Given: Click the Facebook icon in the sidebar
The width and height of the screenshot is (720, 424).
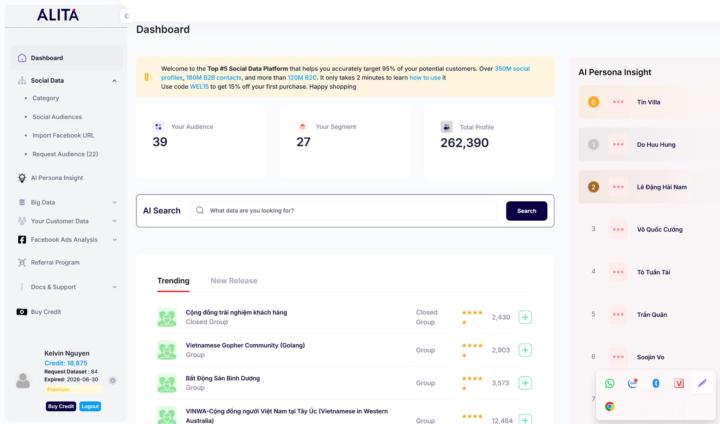Looking at the screenshot, I should click(x=22, y=240).
